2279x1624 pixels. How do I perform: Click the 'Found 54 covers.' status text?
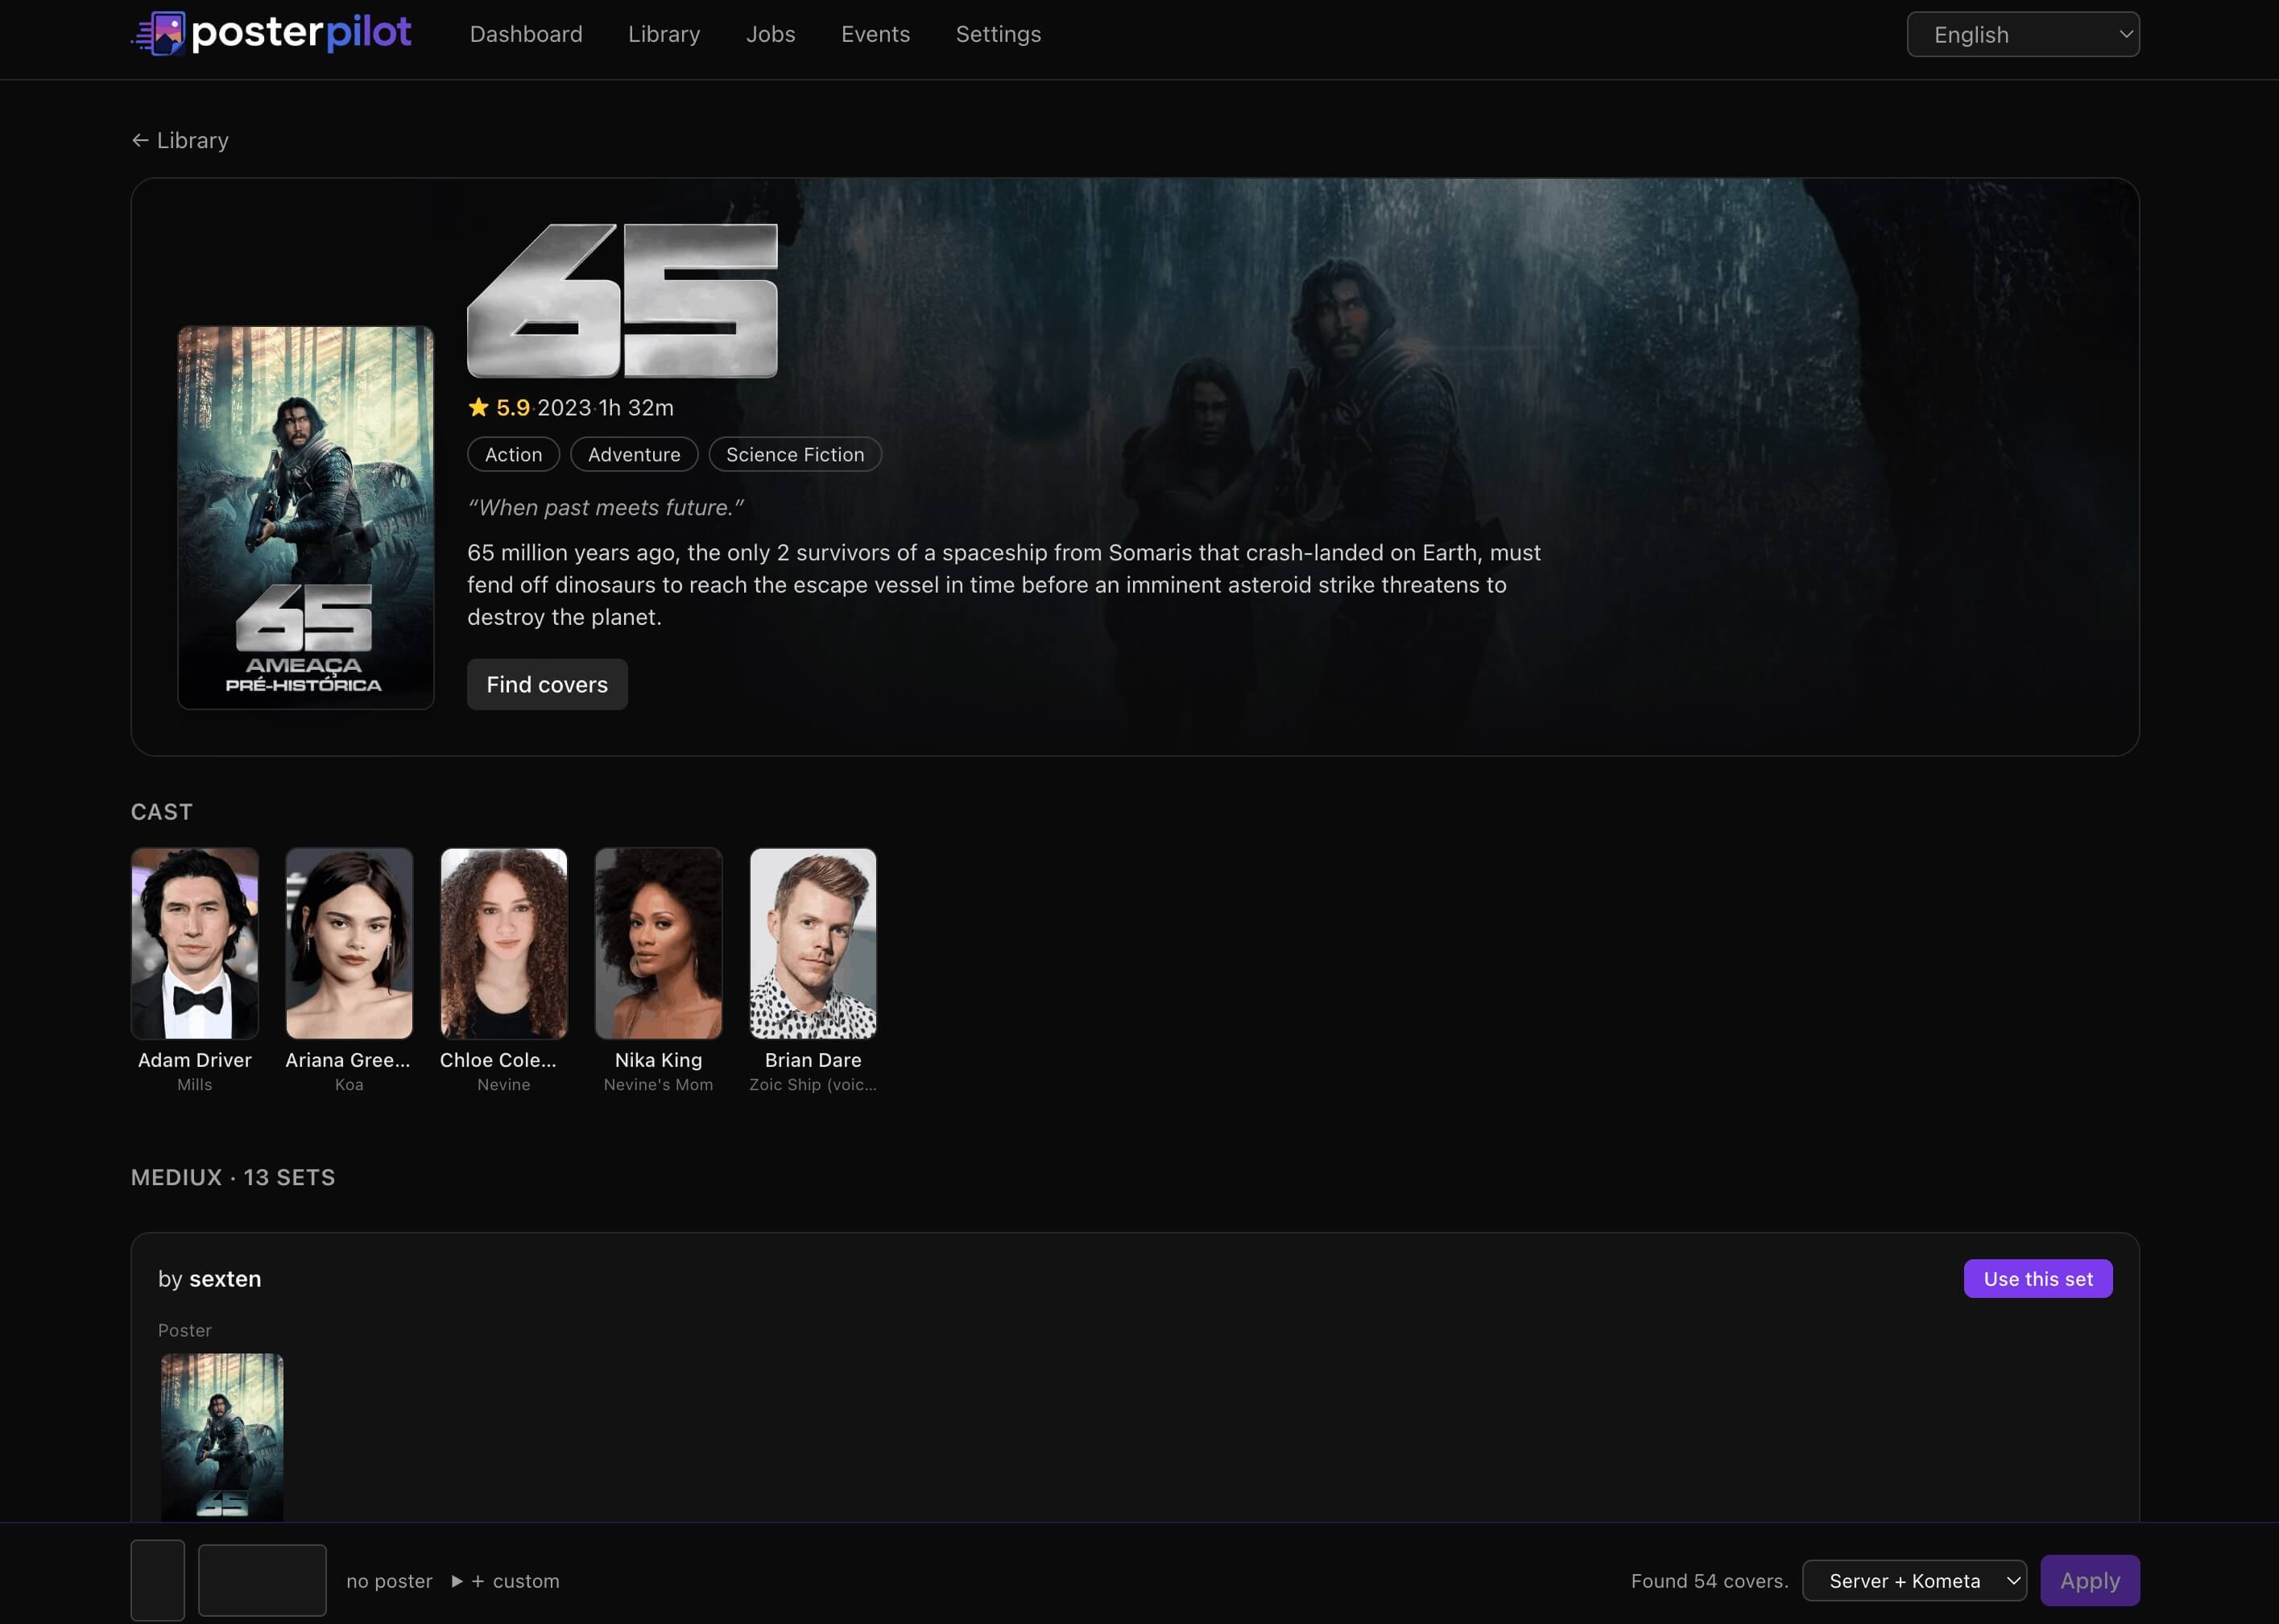(1709, 1581)
